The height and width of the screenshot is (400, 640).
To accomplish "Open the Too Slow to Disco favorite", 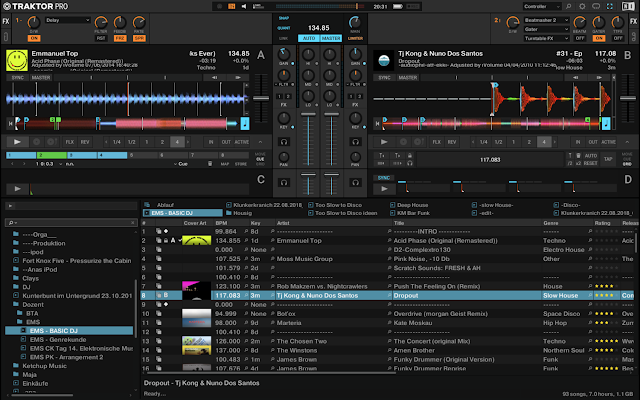I will [338, 205].
